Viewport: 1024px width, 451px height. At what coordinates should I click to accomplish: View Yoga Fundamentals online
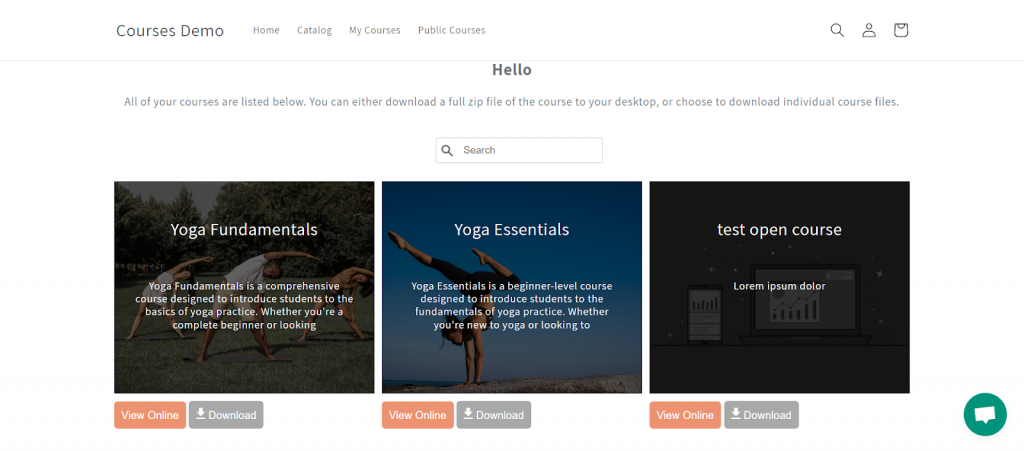click(x=150, y=415)
